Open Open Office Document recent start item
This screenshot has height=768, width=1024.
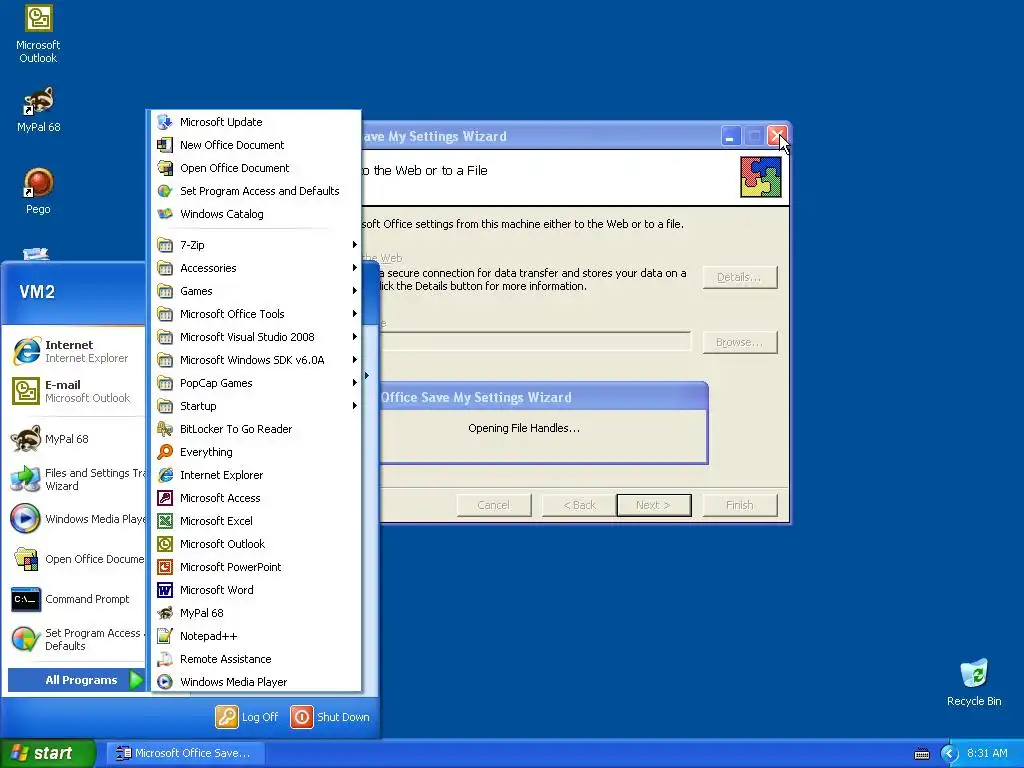coord(76,559)
